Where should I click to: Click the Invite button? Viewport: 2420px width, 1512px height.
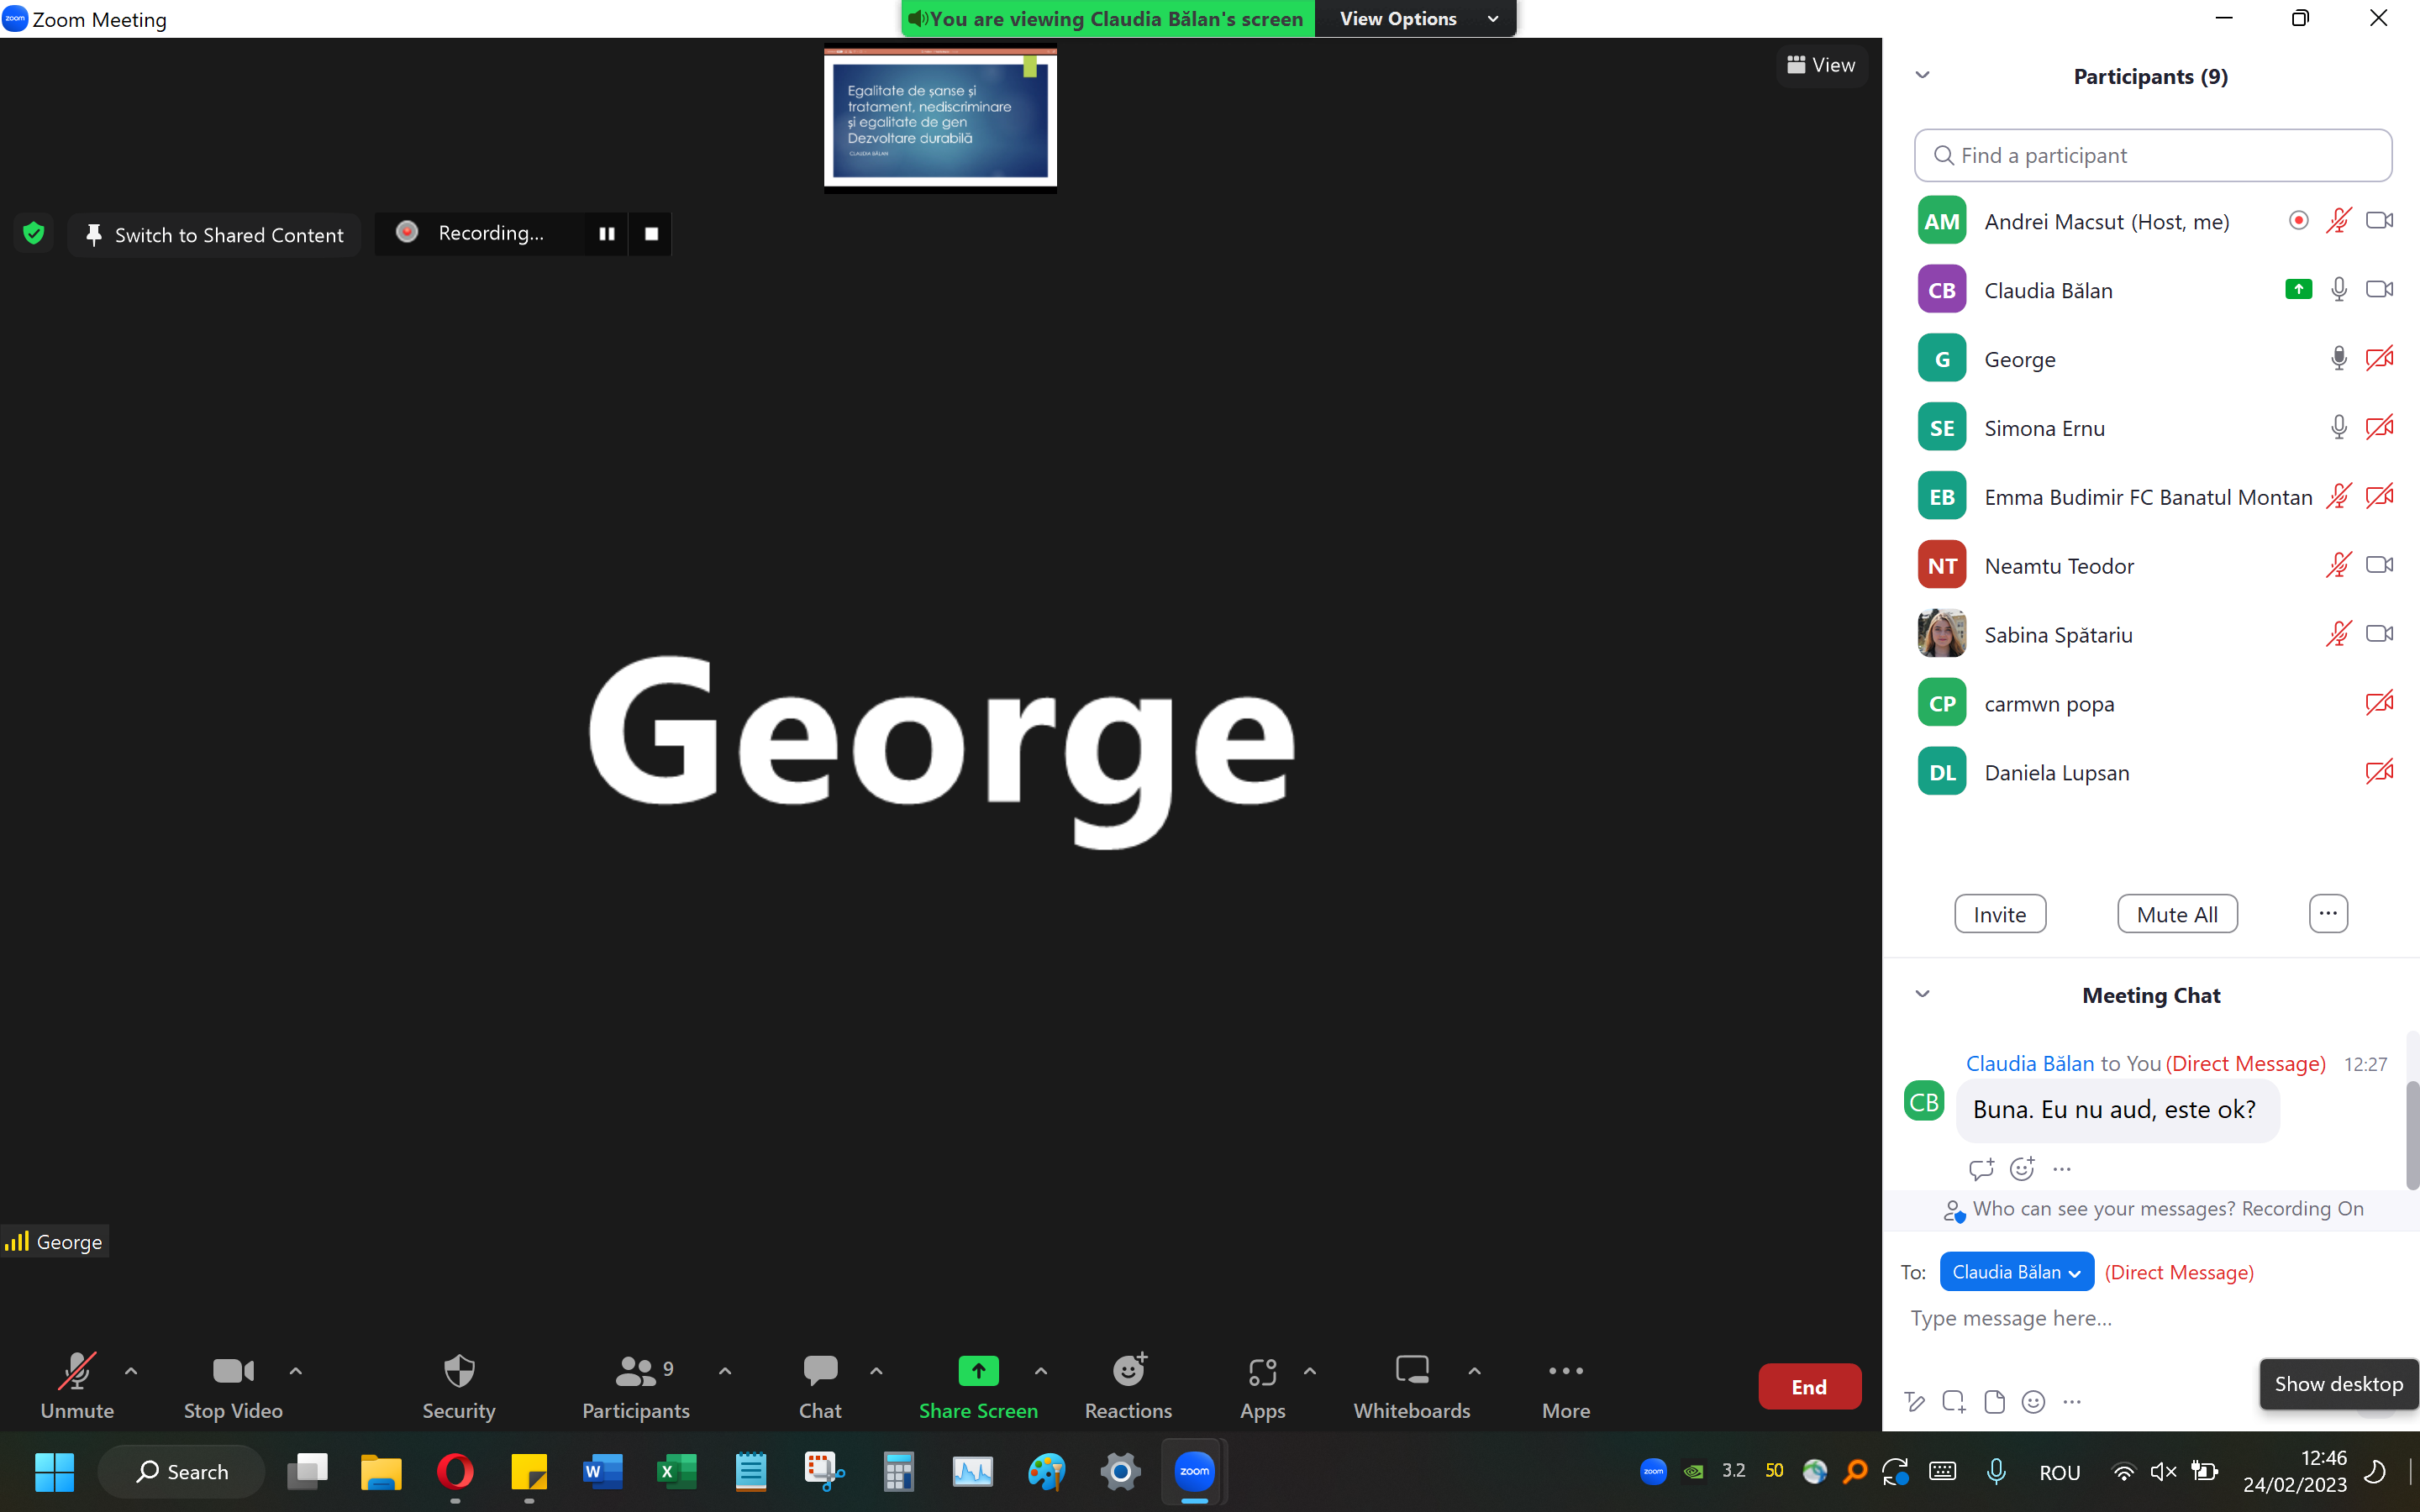(1999, 914)
